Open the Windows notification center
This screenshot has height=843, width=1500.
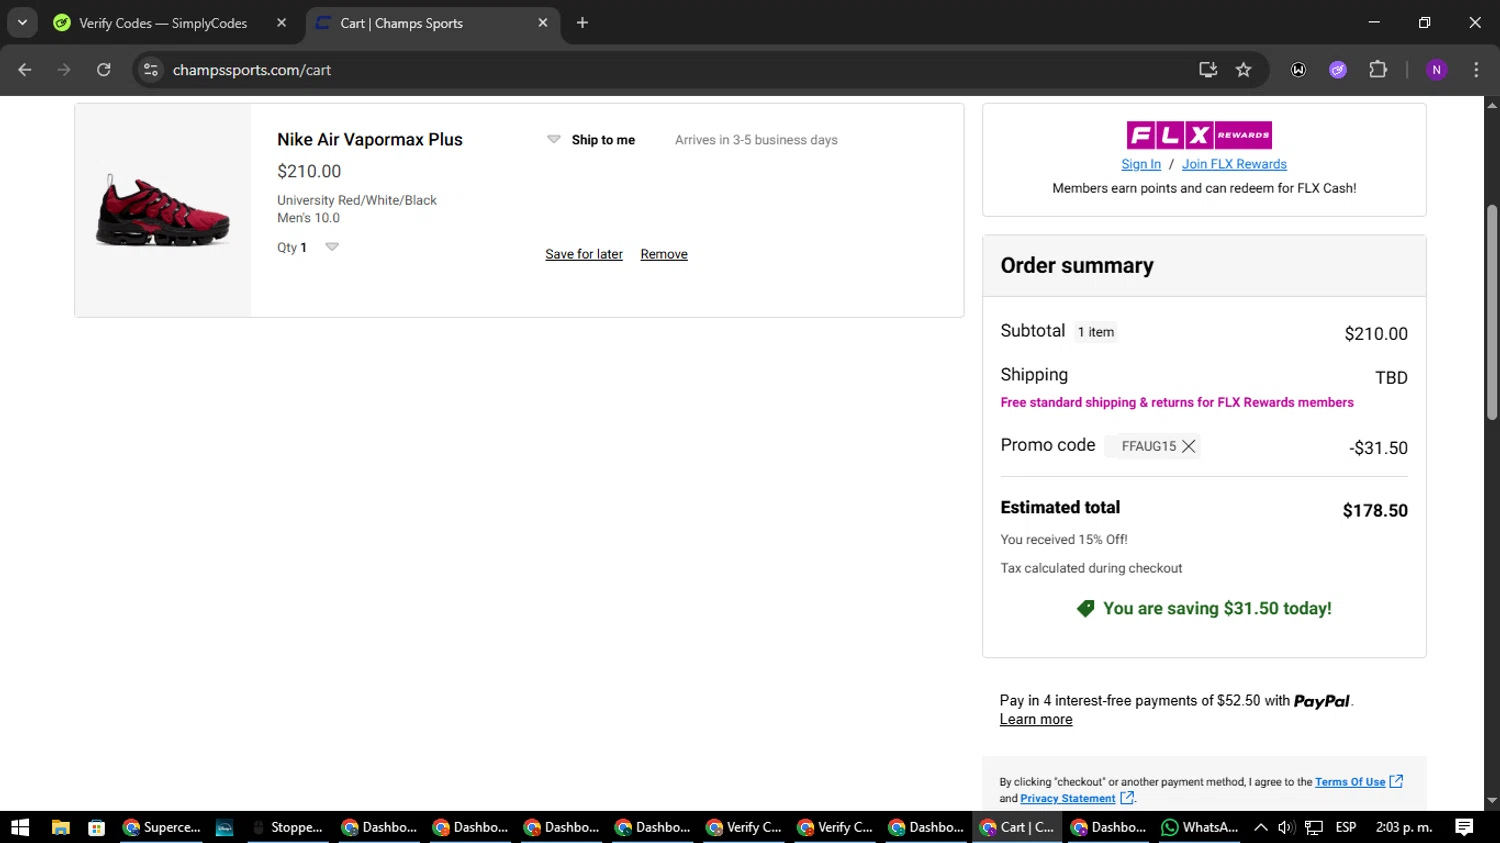1464,827
